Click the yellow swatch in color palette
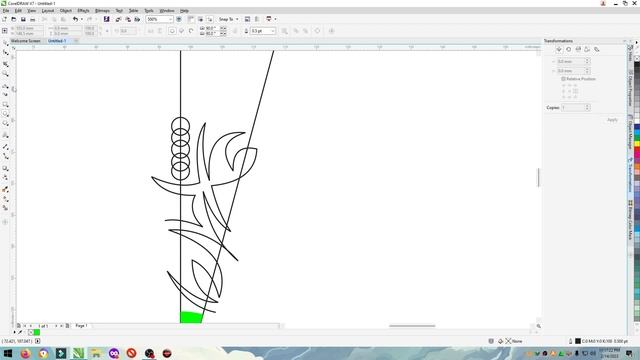This screenshot has width=640, height=360. [x=637, y=144]
